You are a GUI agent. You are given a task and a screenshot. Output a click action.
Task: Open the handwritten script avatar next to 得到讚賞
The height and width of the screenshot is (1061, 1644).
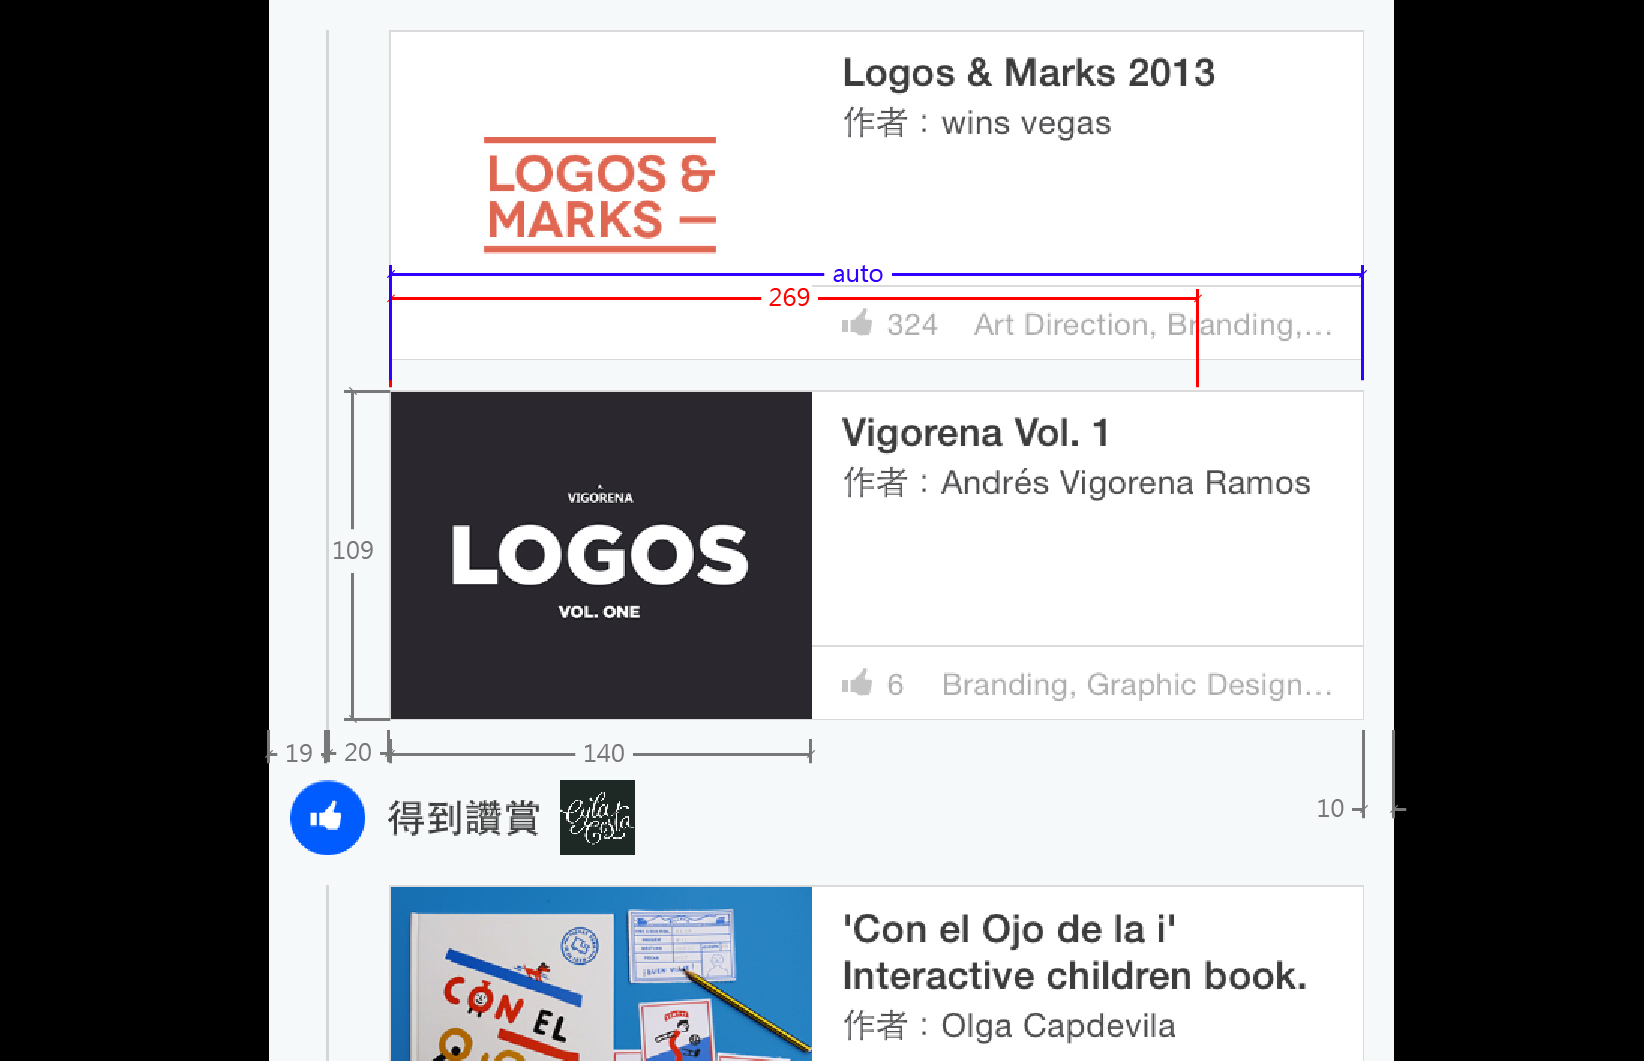coord(597,818)
